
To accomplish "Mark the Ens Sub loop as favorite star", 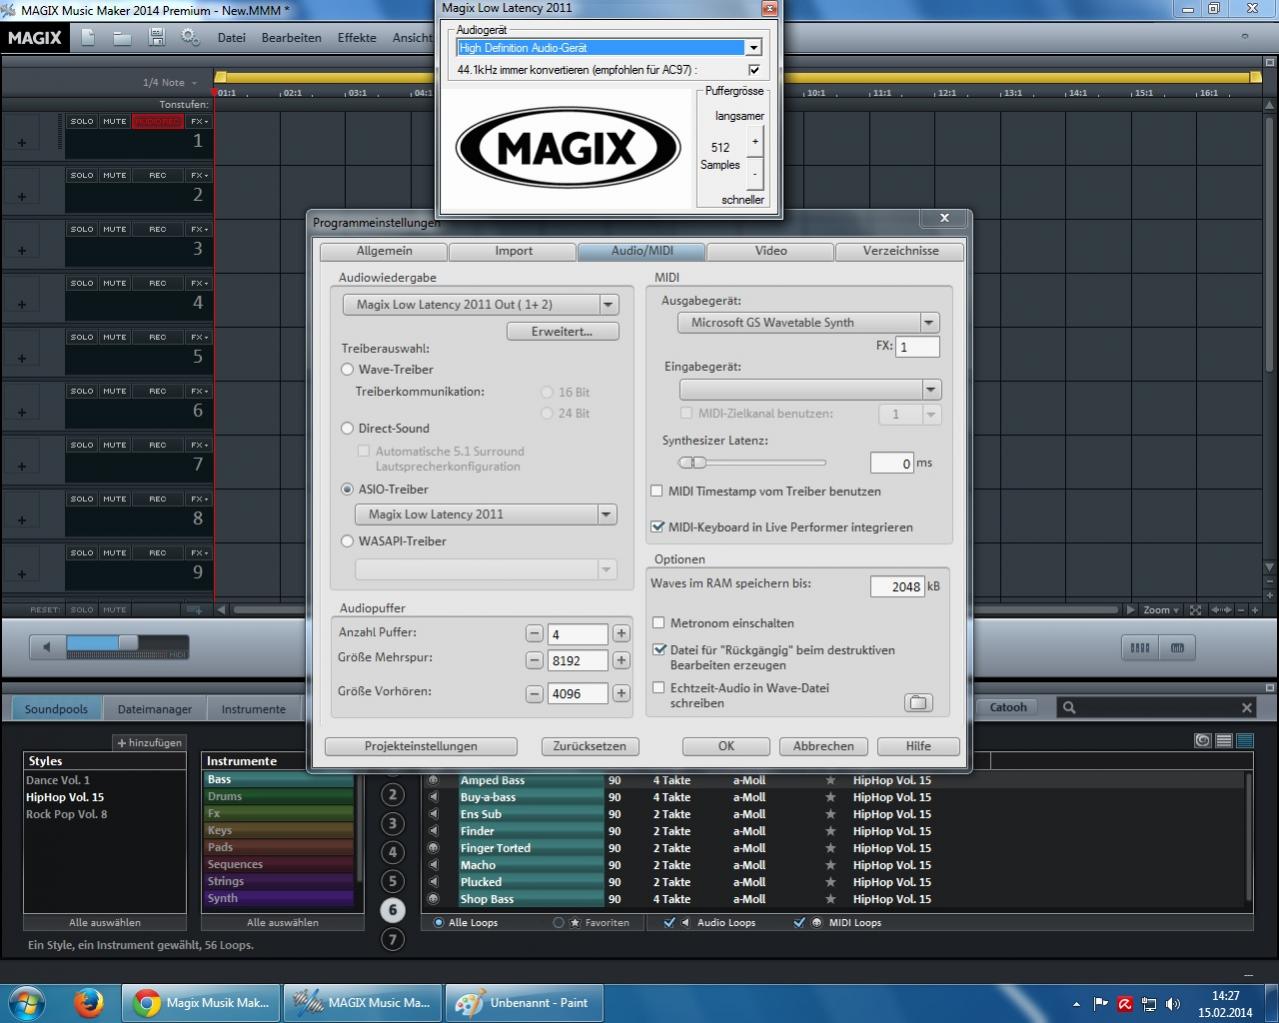I will pos(830,814).
